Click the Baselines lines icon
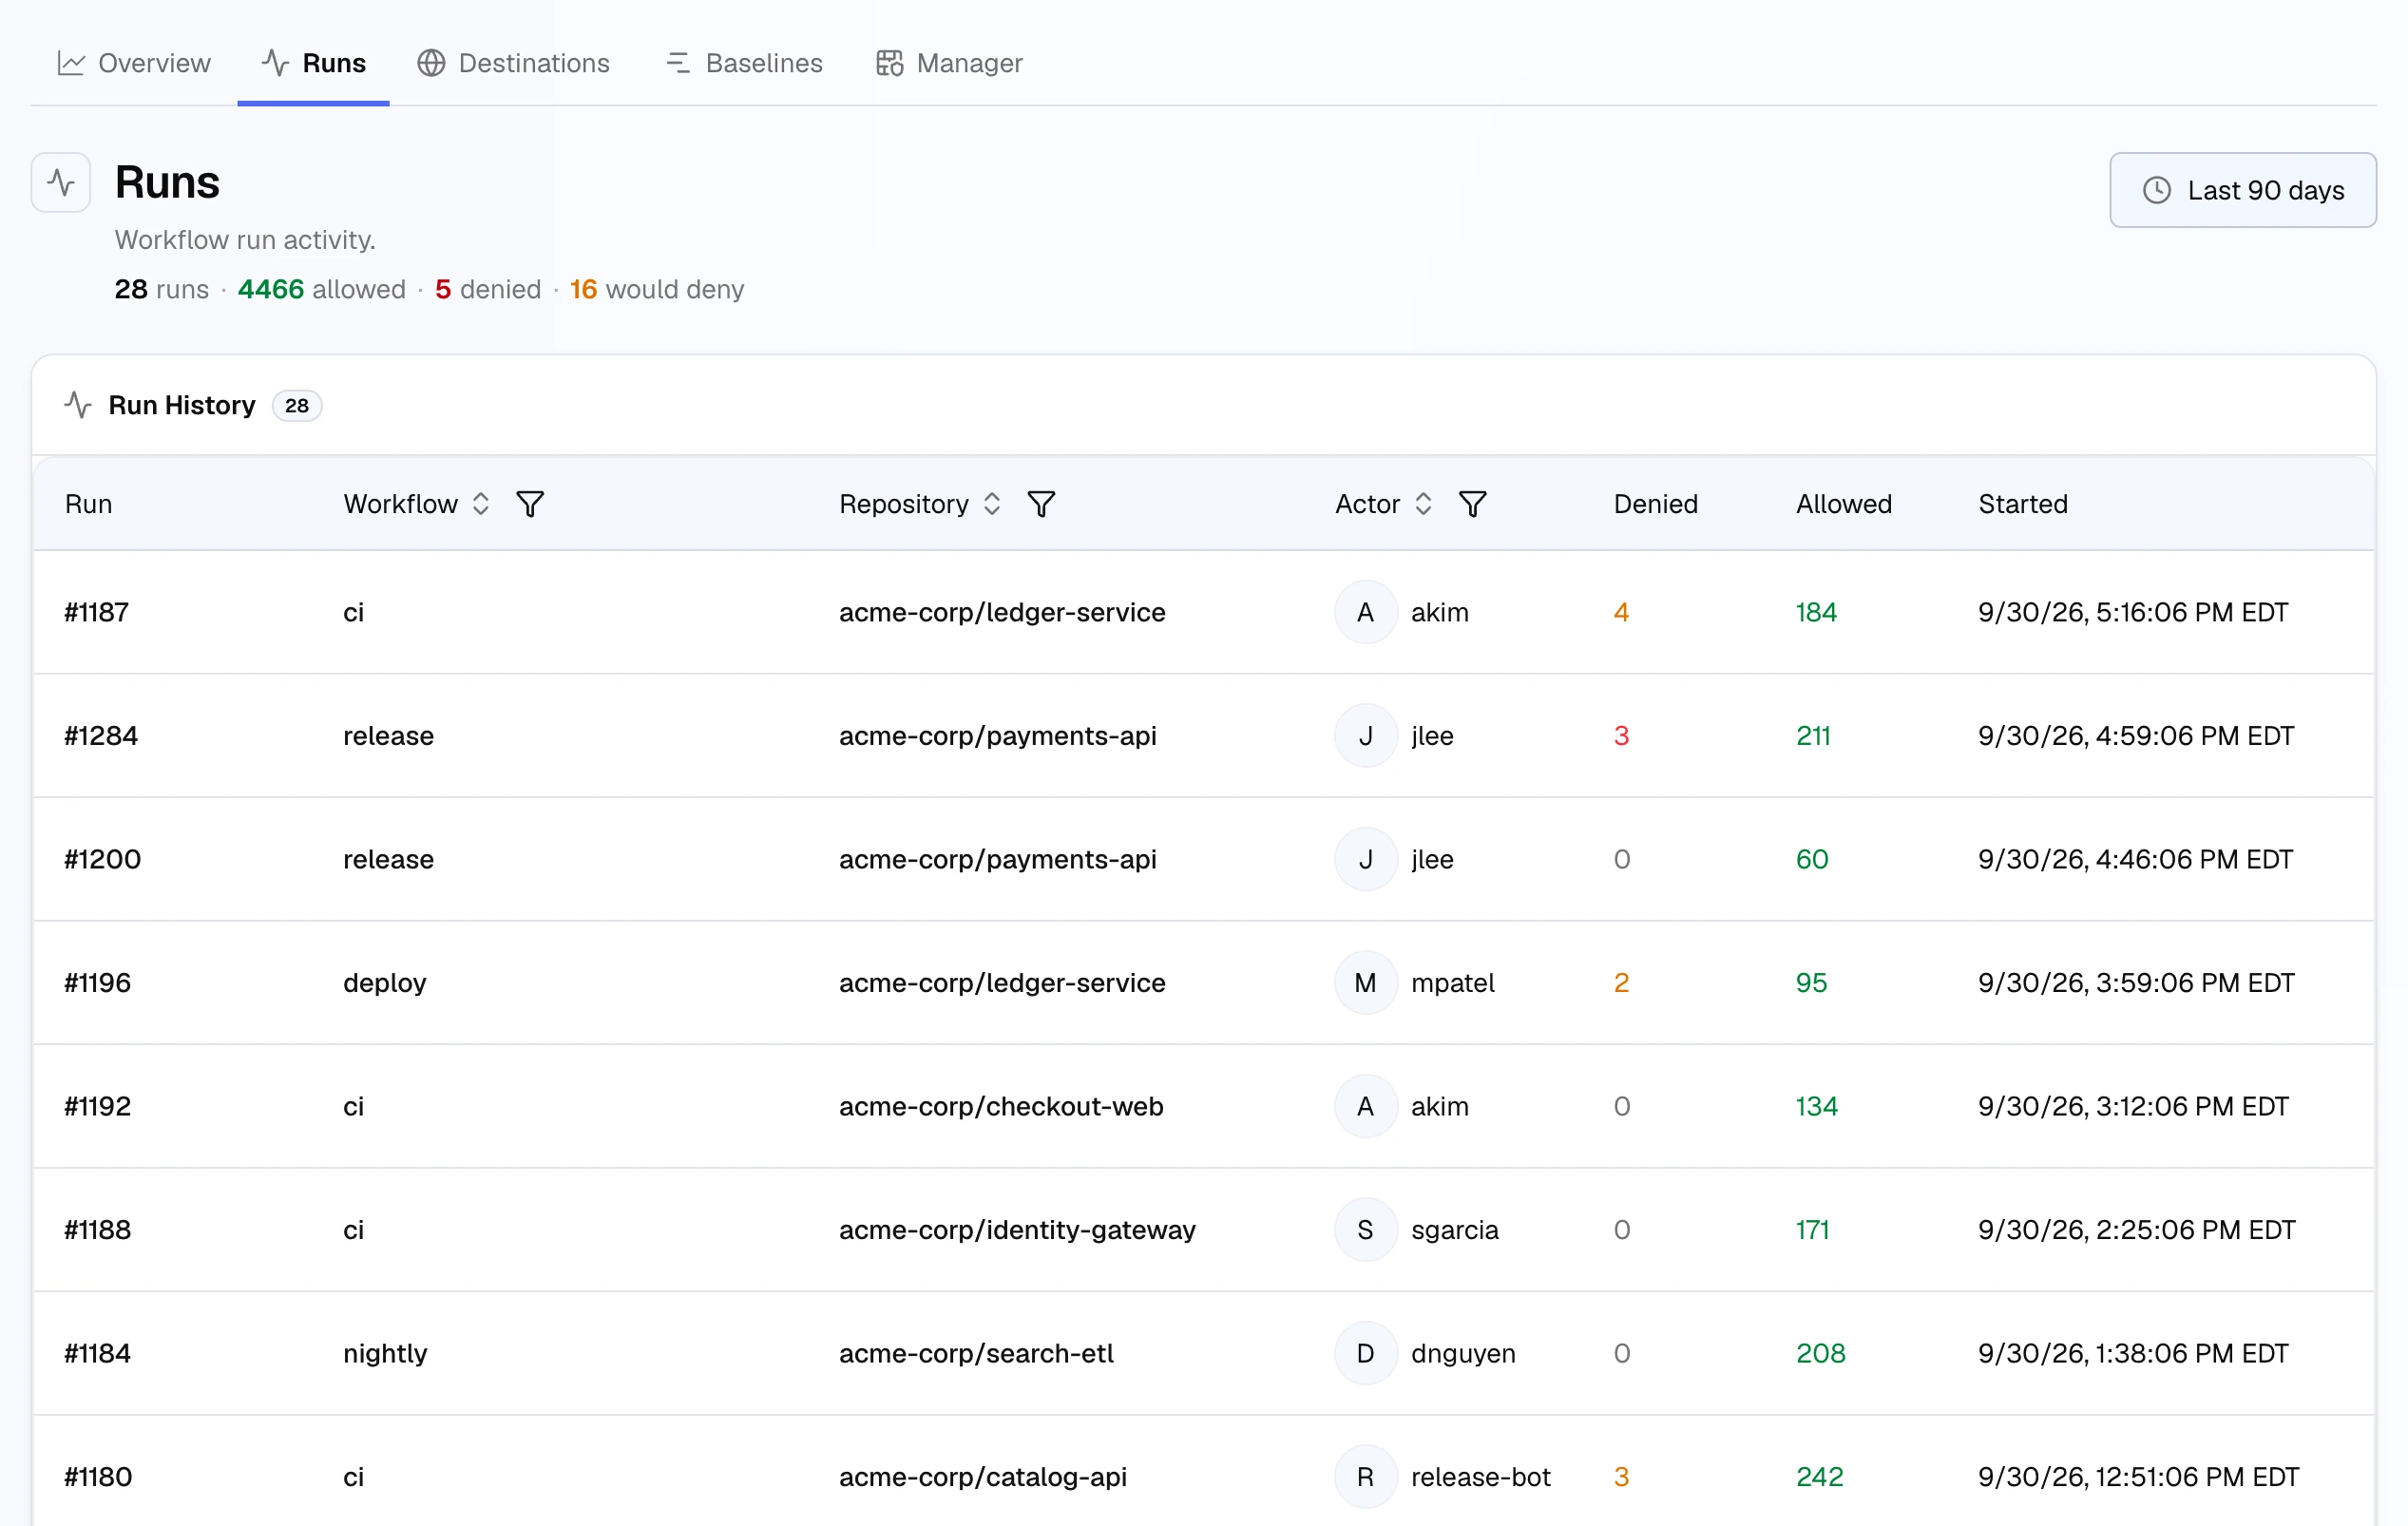Viewport: 2408px width, 1526px height. point(678,63)
